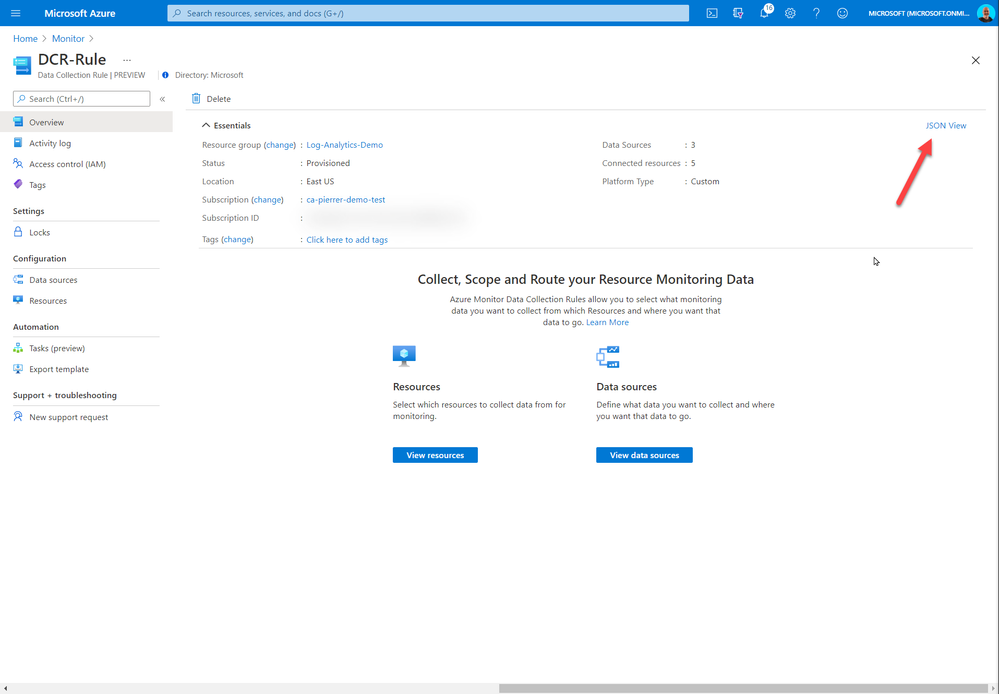Click the Delete trash can icon
Image resolution: width=999 pixels, height=694 pixels.
tap(196, 99)
